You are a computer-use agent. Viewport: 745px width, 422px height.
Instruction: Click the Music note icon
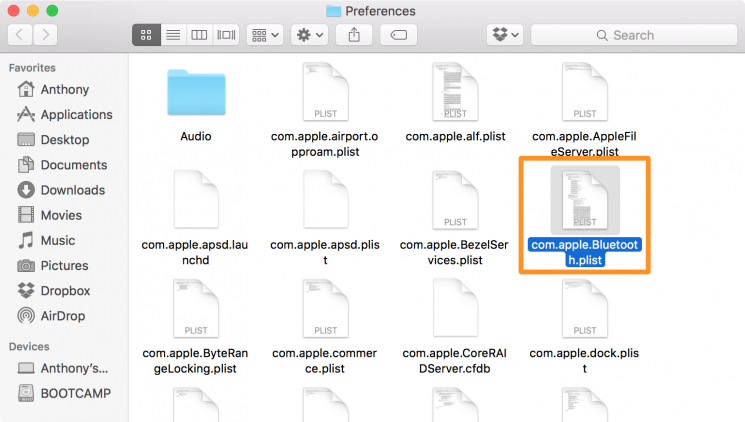pyautogui.click(x=26, y=240)
